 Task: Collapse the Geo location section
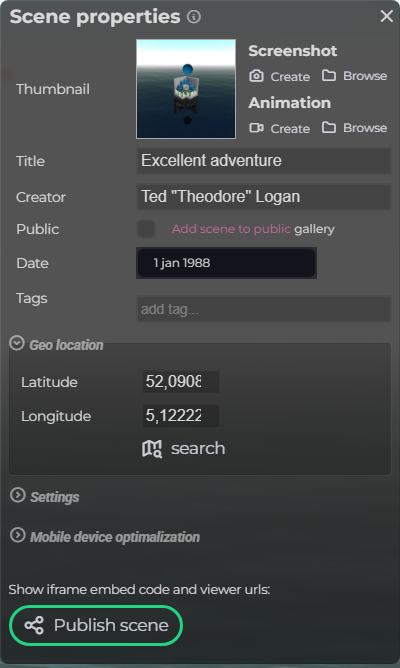pyautogui.click(x=17, y=343)
